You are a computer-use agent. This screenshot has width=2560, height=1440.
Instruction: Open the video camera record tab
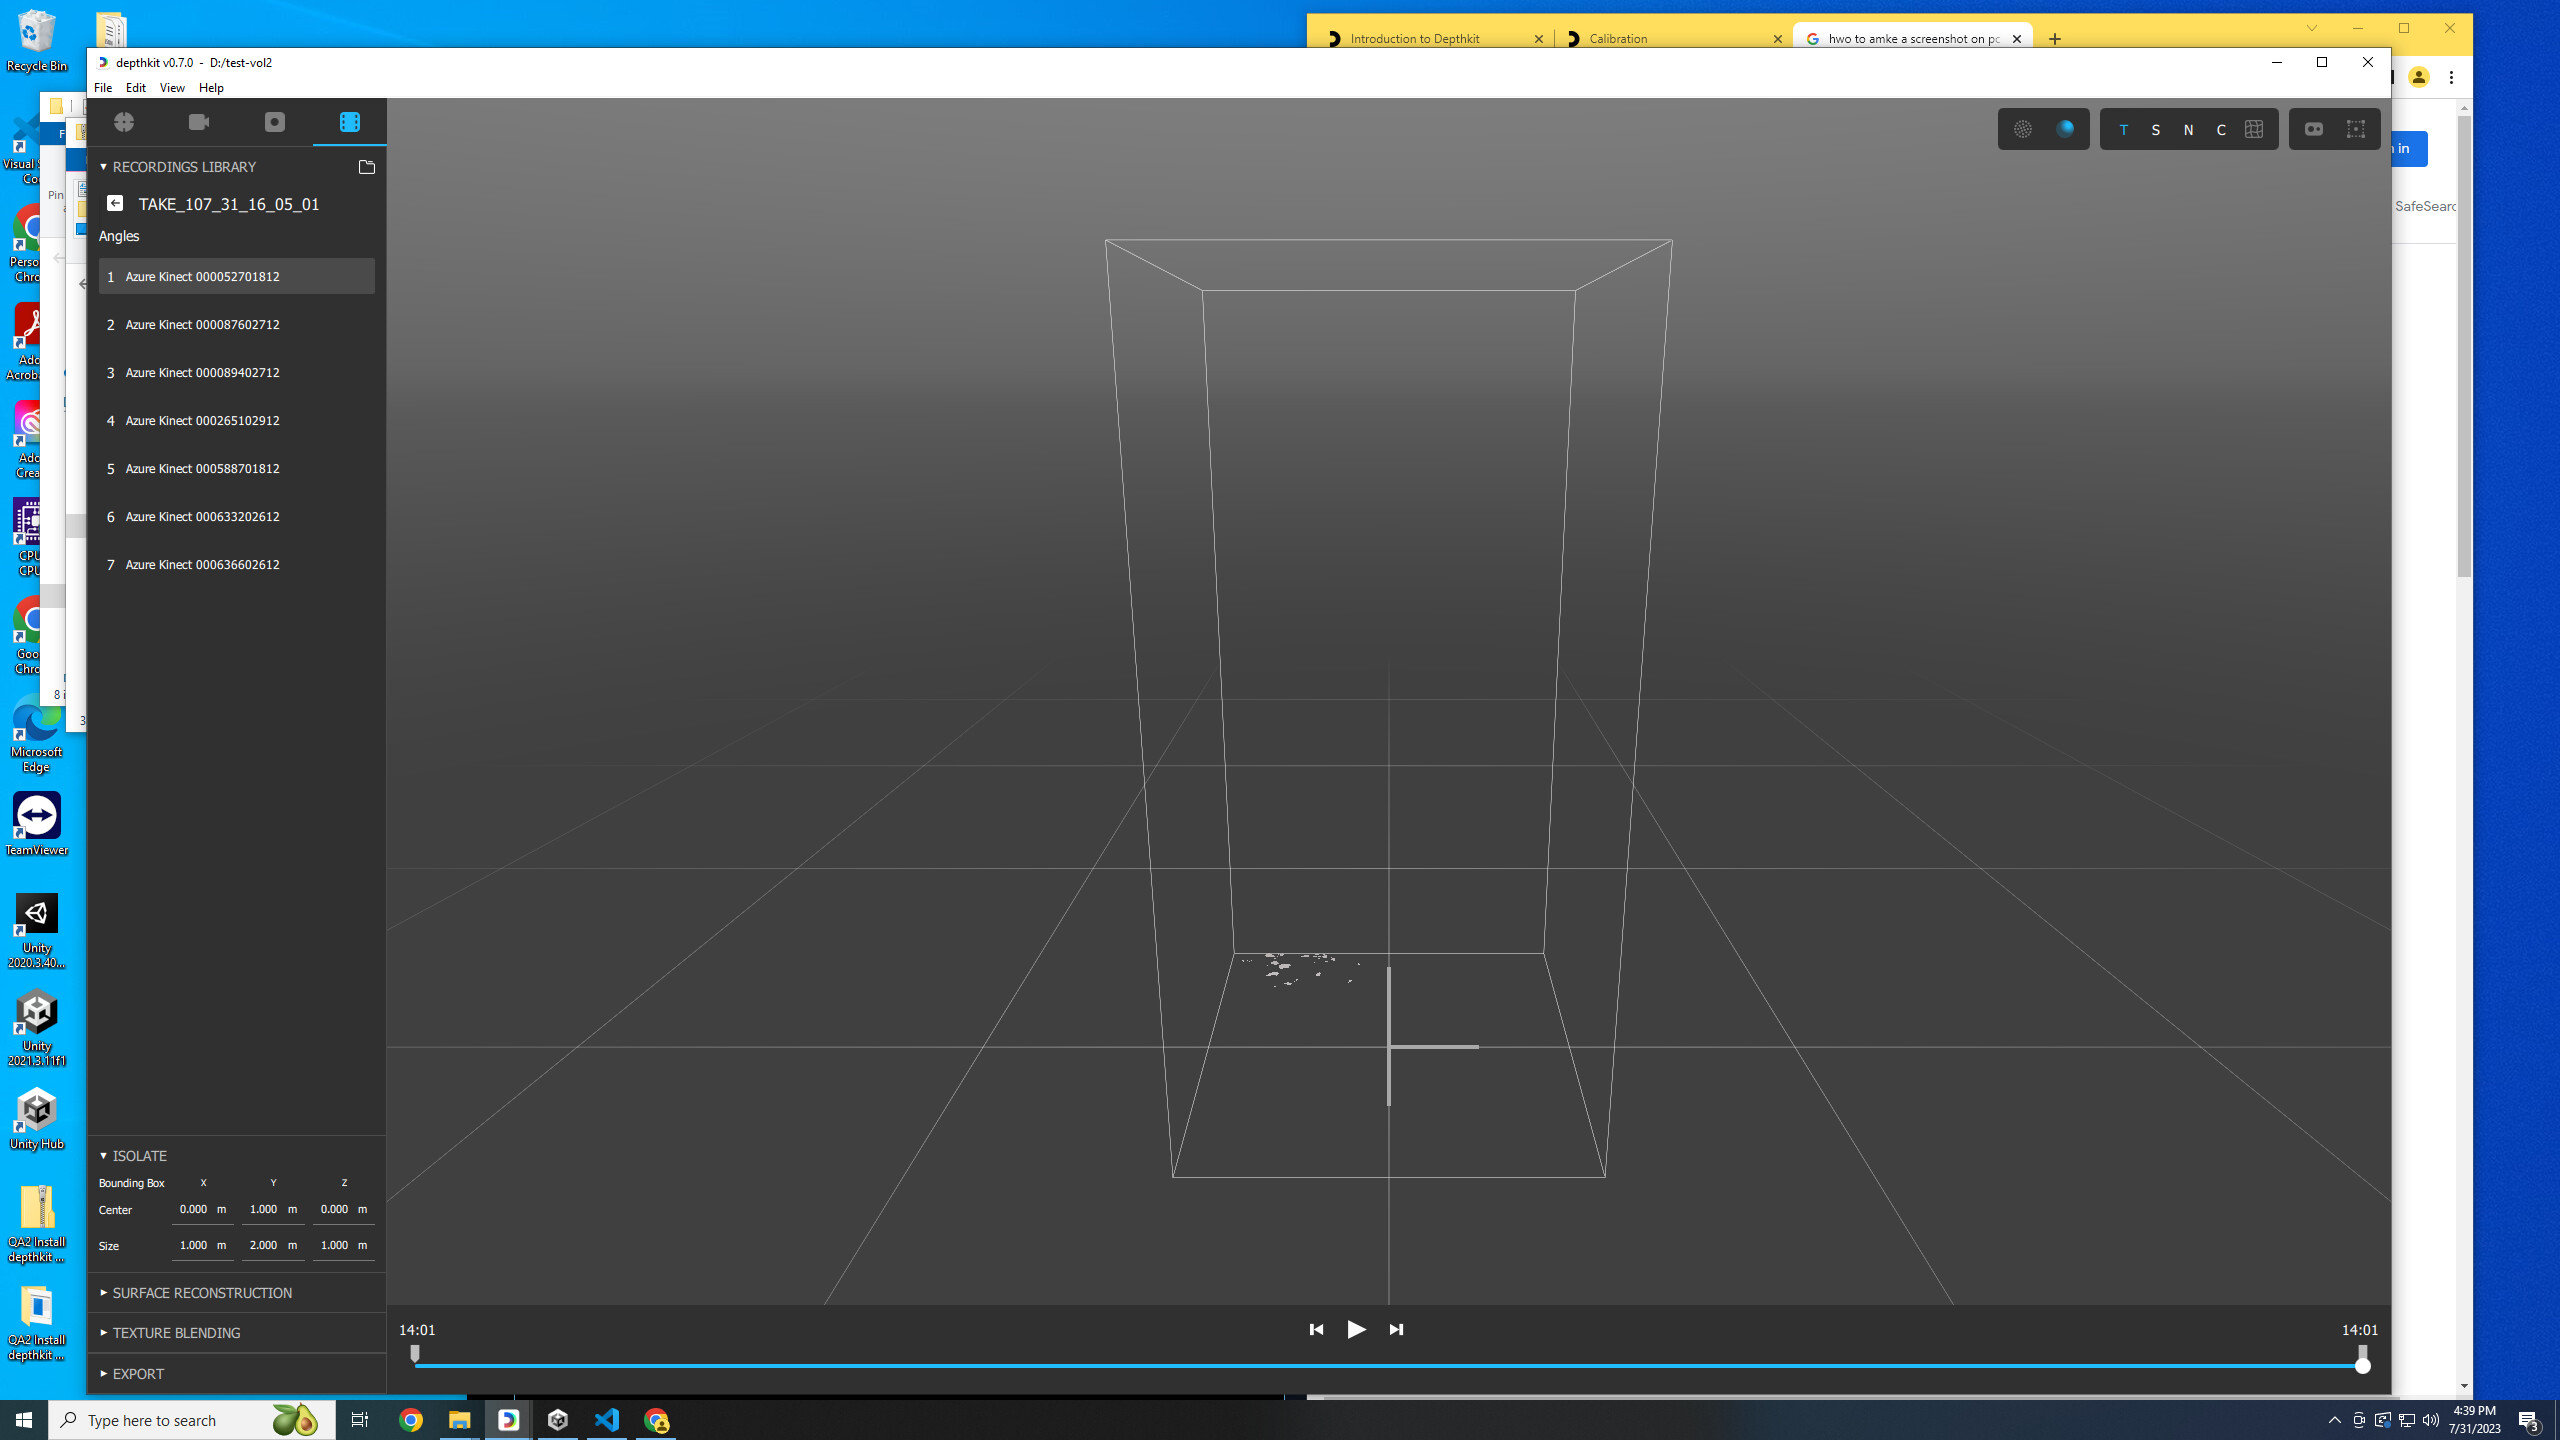[x=199, y=122]
